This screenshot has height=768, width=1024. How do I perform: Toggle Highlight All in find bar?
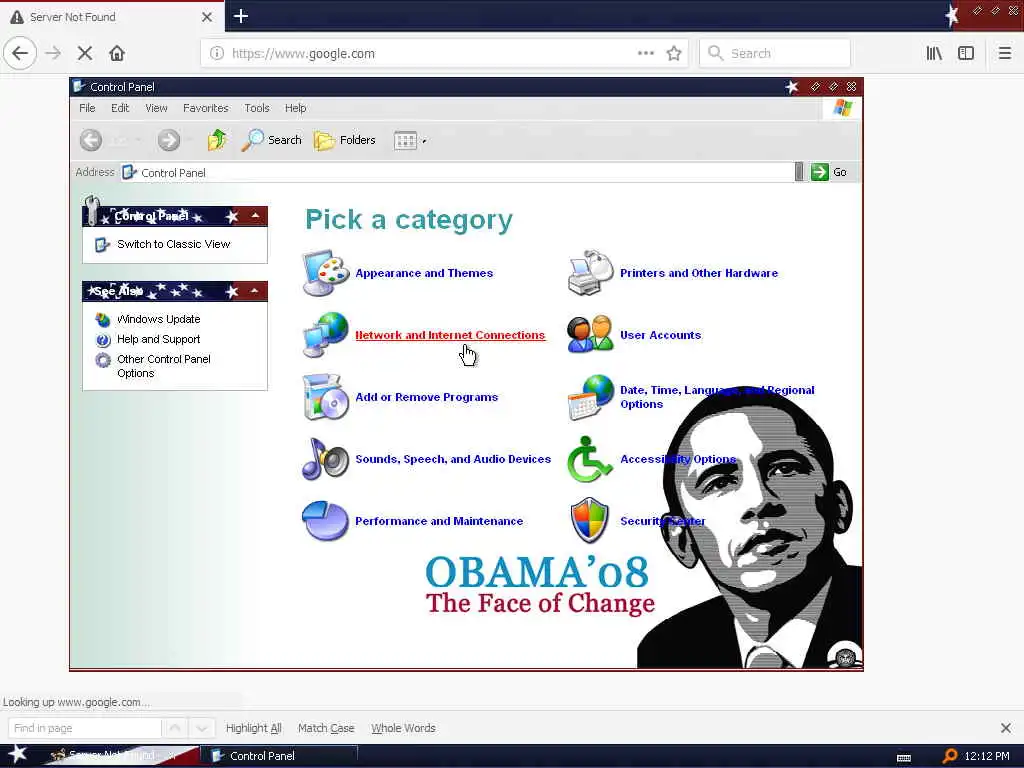tap(253, 728)
